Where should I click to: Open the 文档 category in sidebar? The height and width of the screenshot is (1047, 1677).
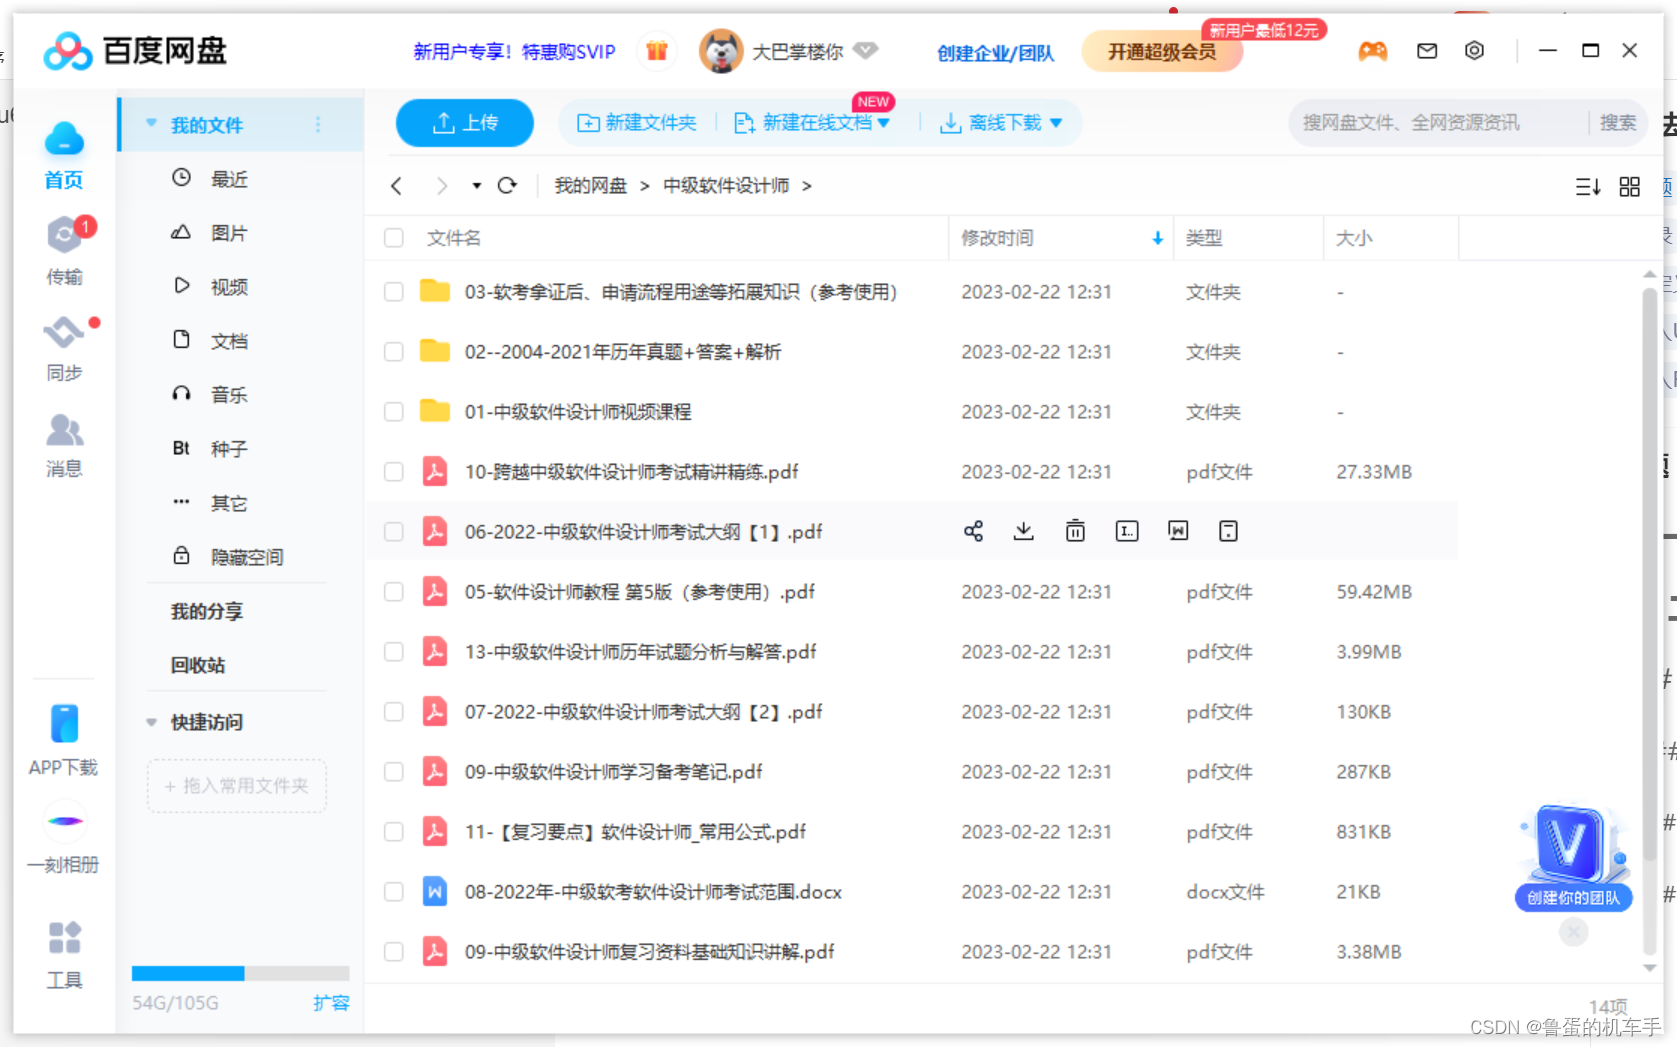point(229,340)
